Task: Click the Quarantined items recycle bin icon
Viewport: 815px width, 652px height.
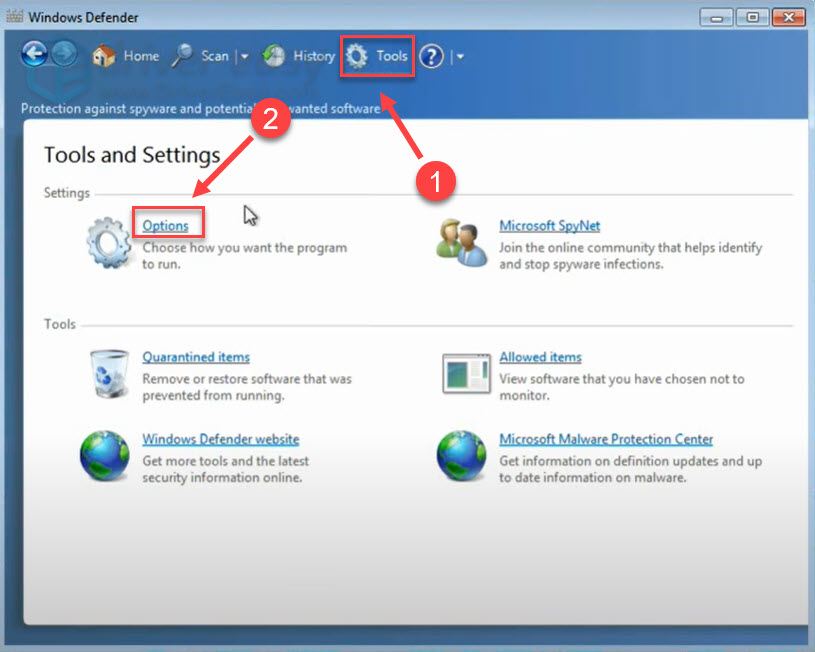Action: (109, 374)
